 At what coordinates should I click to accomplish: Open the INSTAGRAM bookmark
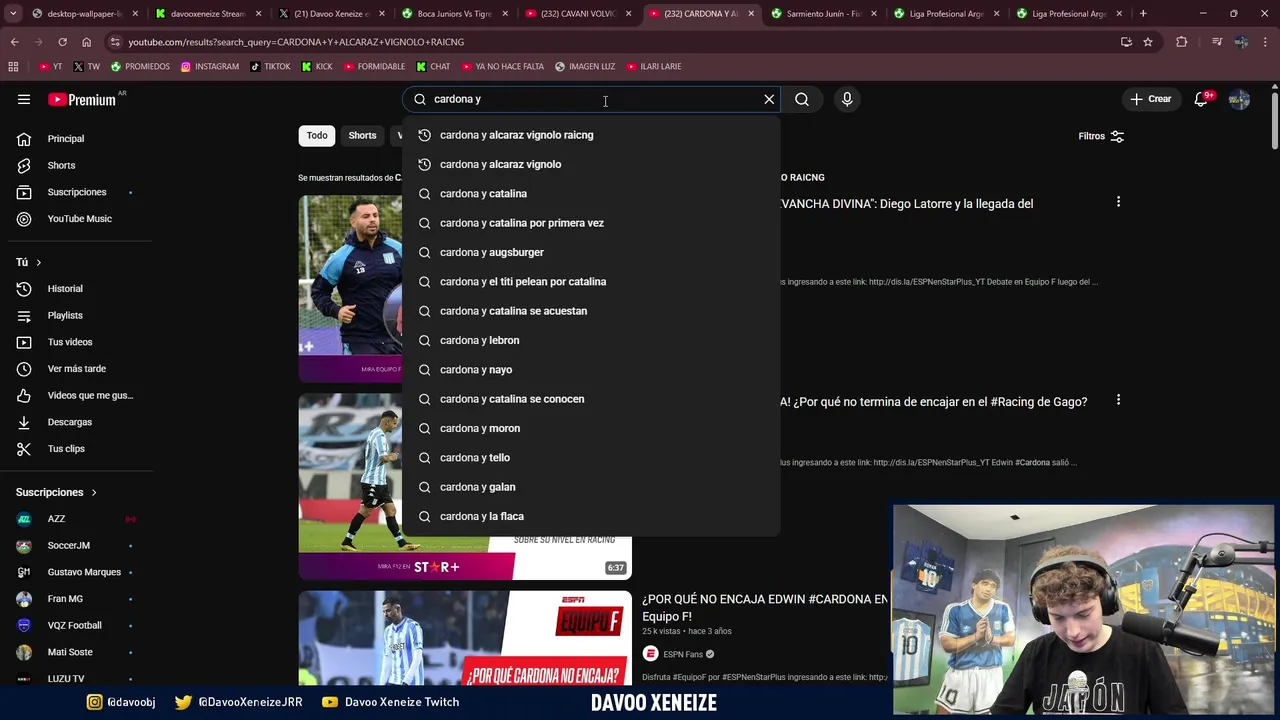coord(210,66)
